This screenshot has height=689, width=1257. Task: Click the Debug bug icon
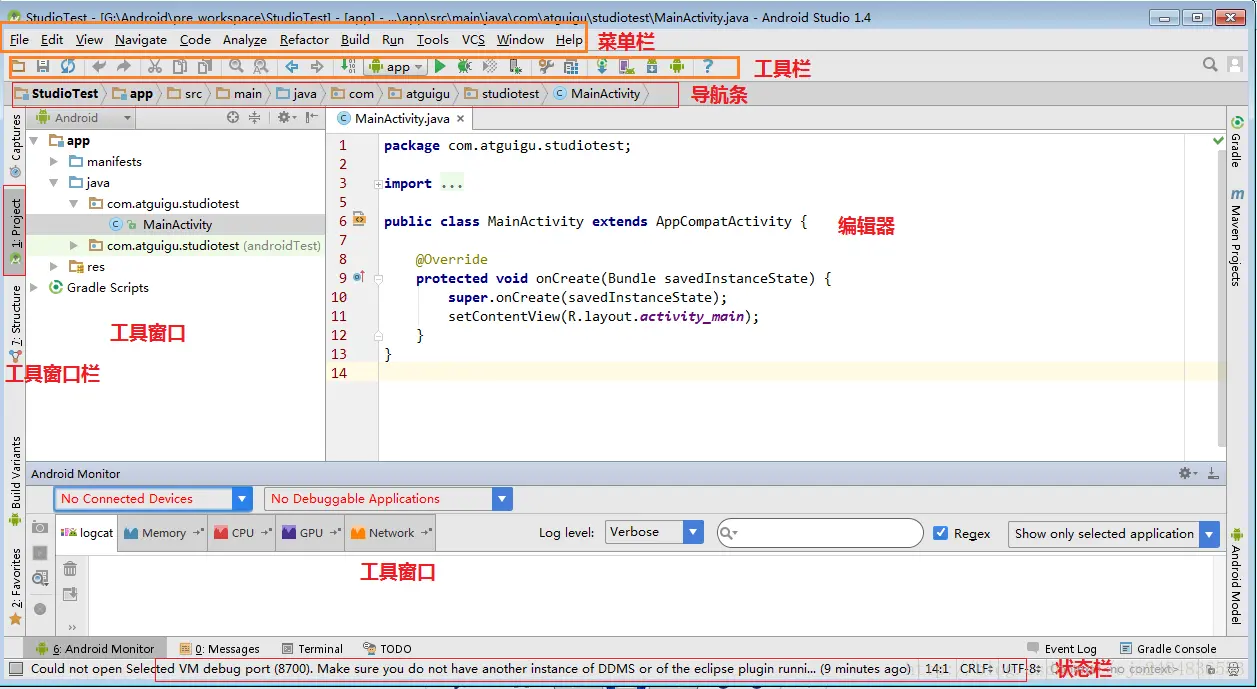[465, 67]
